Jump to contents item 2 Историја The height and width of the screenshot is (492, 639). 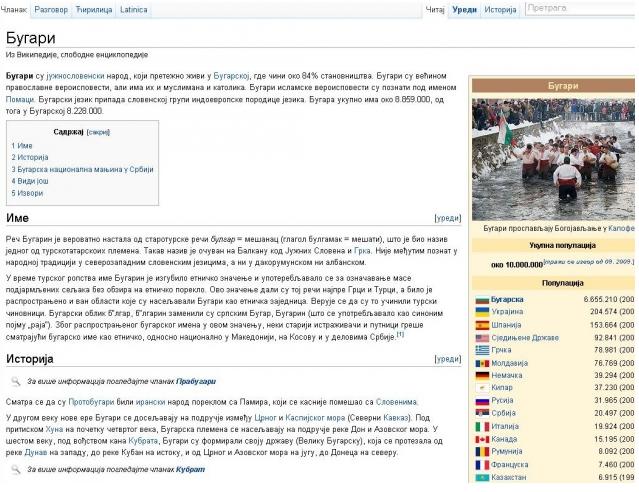(29, 158)
